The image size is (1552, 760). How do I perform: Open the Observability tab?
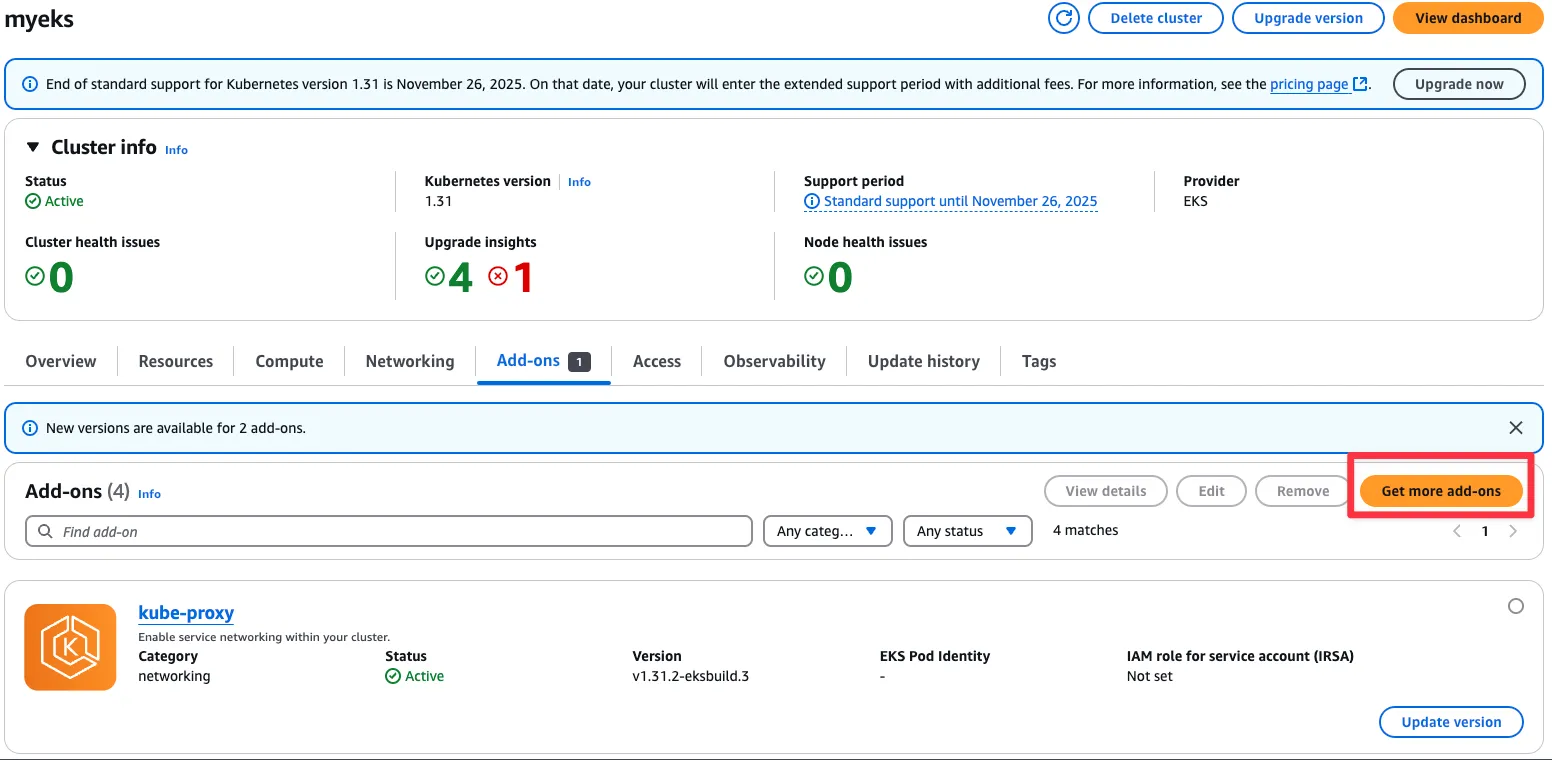(x=775, y=361)
